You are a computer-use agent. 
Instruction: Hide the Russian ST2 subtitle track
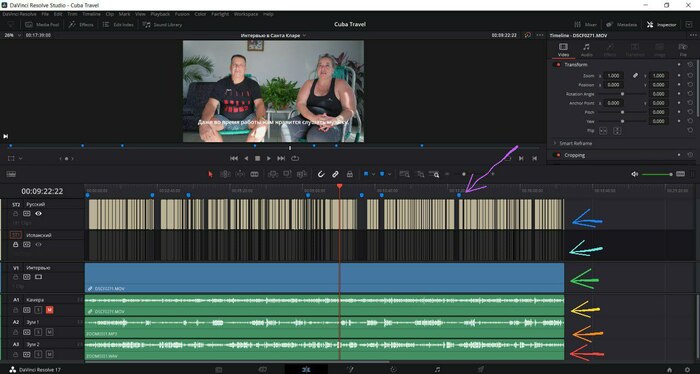(38, 213)
